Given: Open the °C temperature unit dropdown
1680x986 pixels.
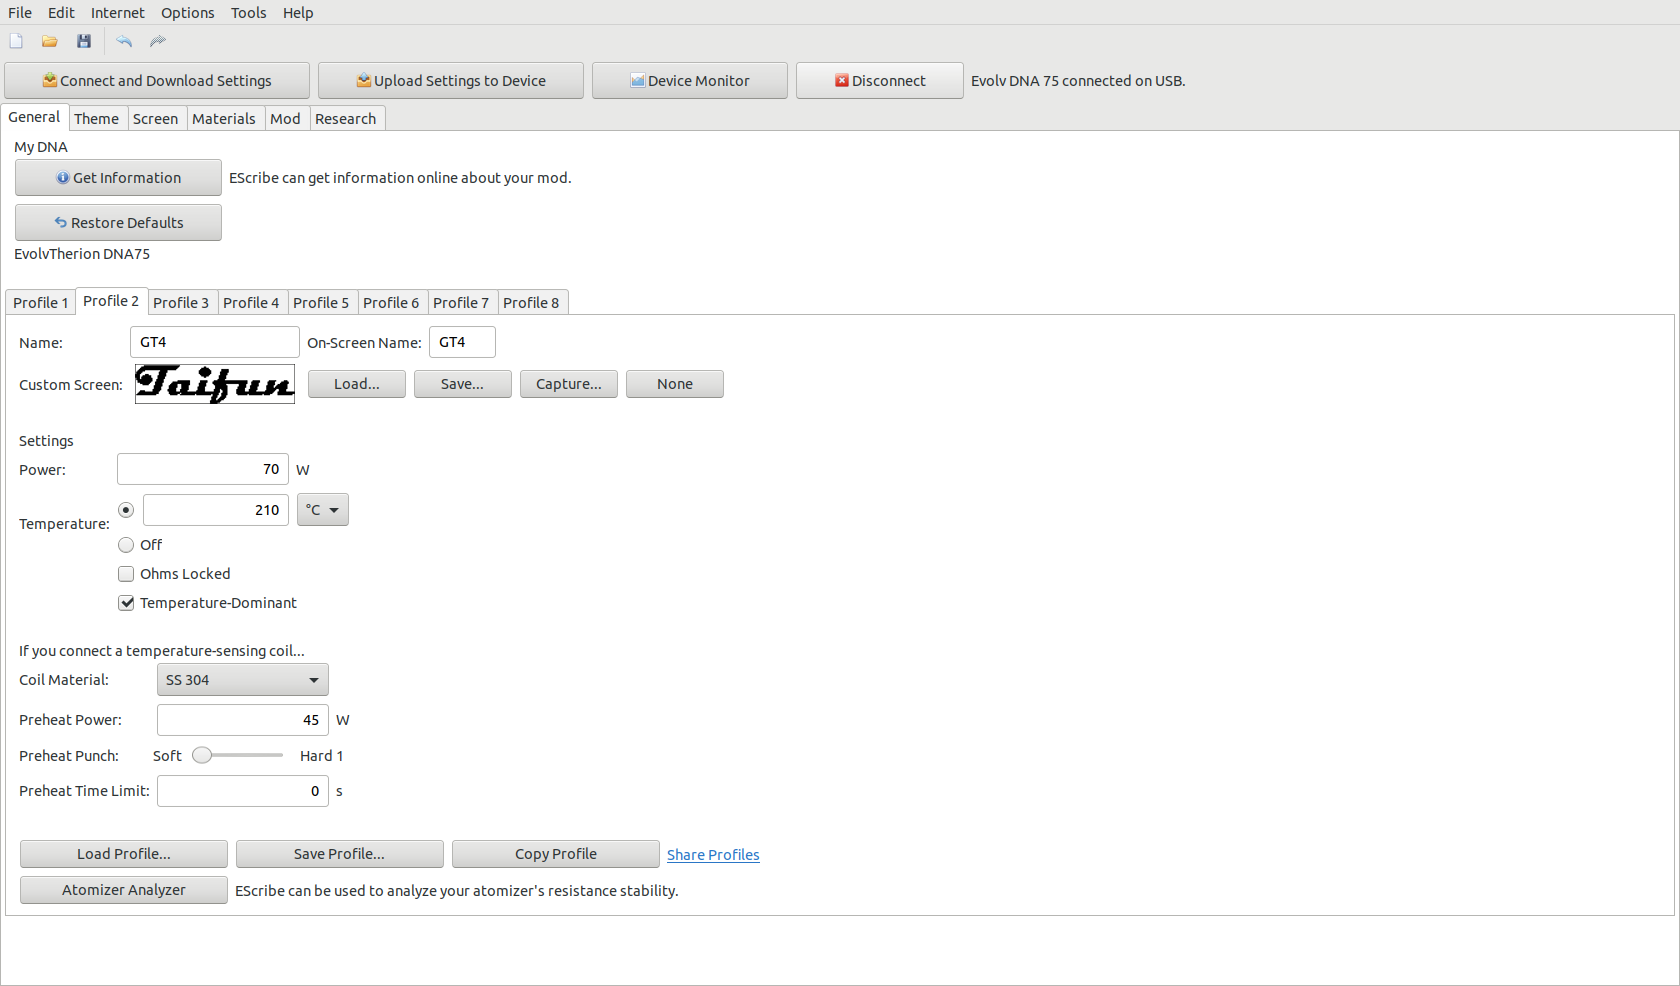Looking at the screenshot, I should pos(322,510).
